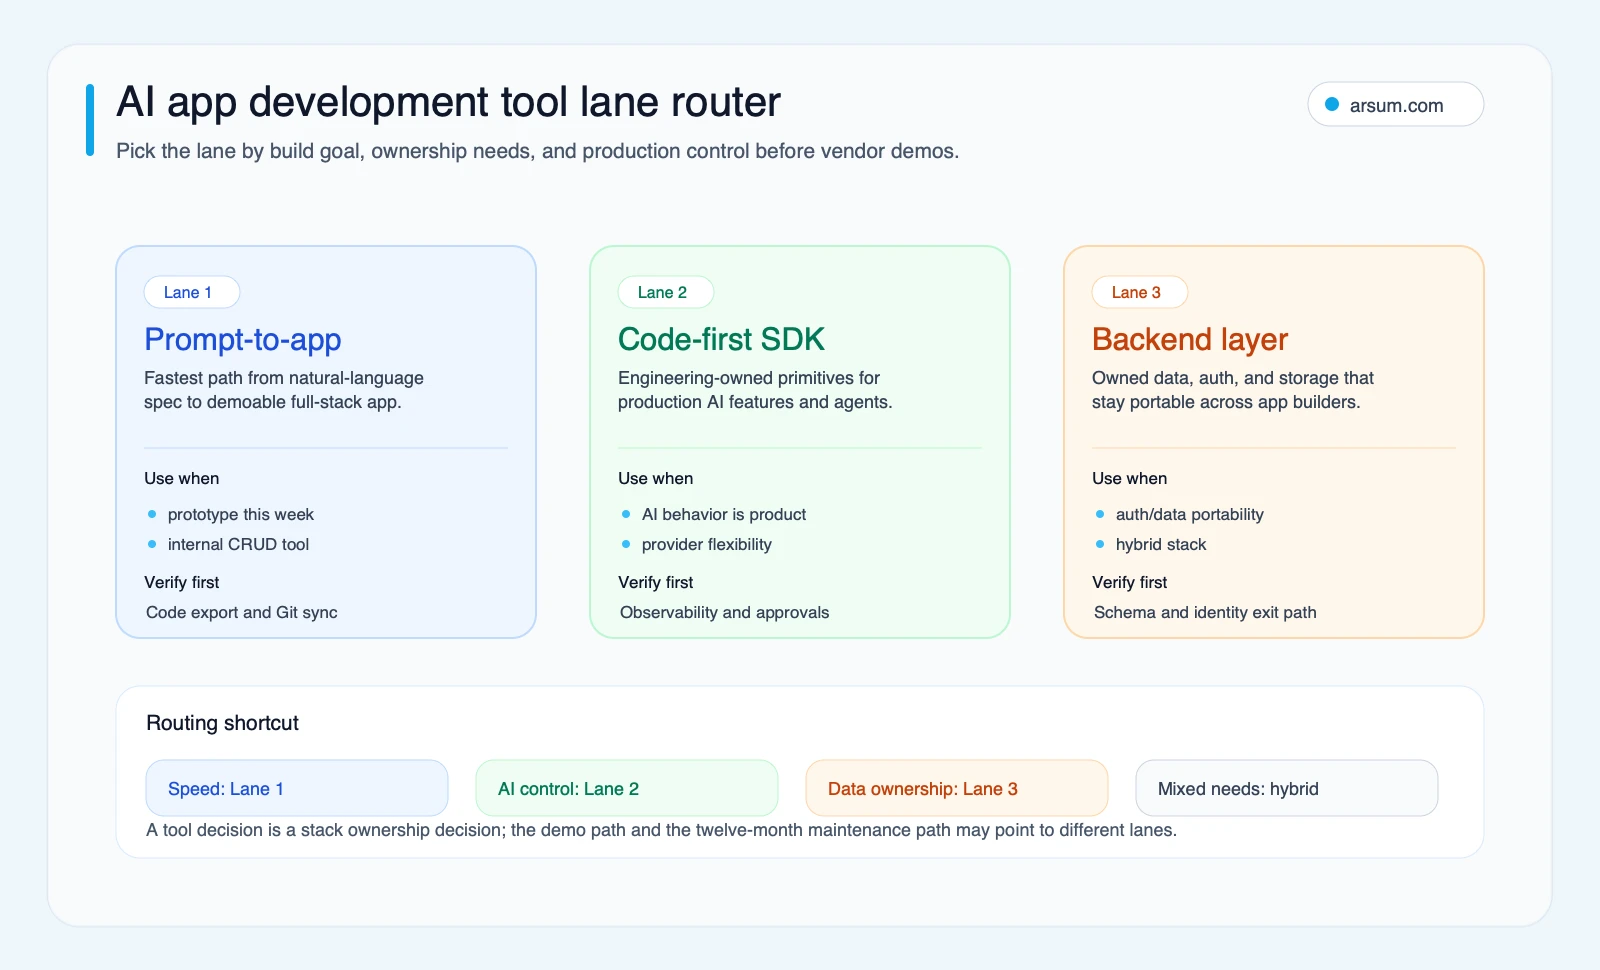Click the blue dot in arsum.com badge
Image resolution: width=1600 pixels, height=970 pixels.
tap(1332, 104)
